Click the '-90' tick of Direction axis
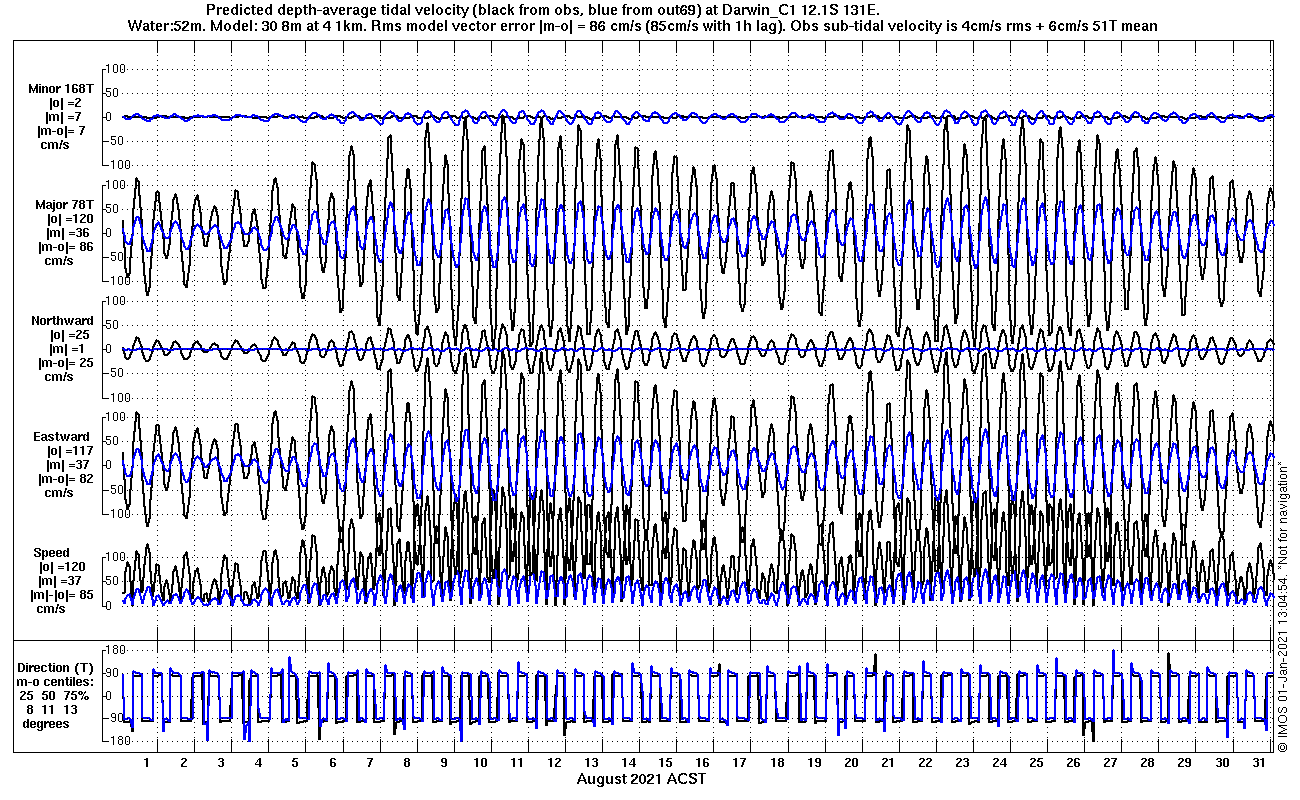 (x=112, y=718)
